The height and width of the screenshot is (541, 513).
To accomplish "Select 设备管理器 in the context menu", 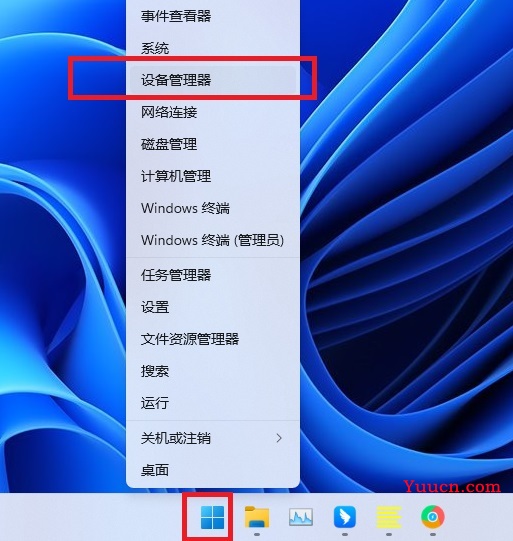I will (213, 80).
